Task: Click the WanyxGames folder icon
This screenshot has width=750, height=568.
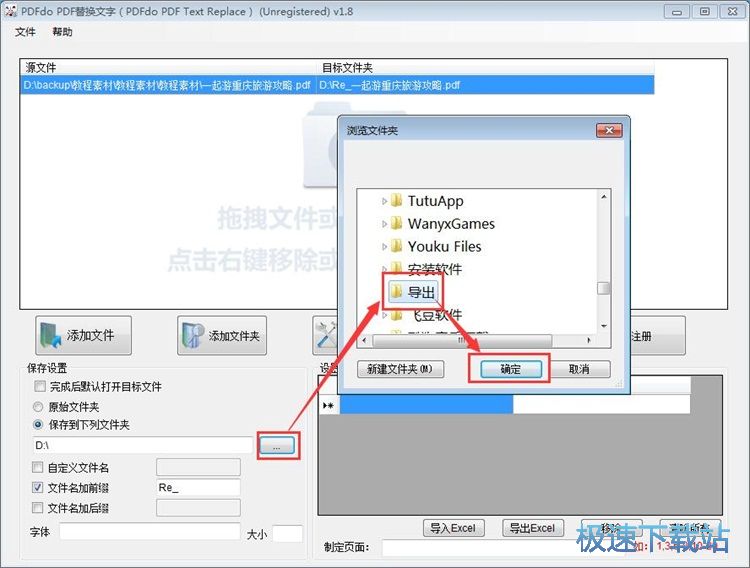Action: 397,223
